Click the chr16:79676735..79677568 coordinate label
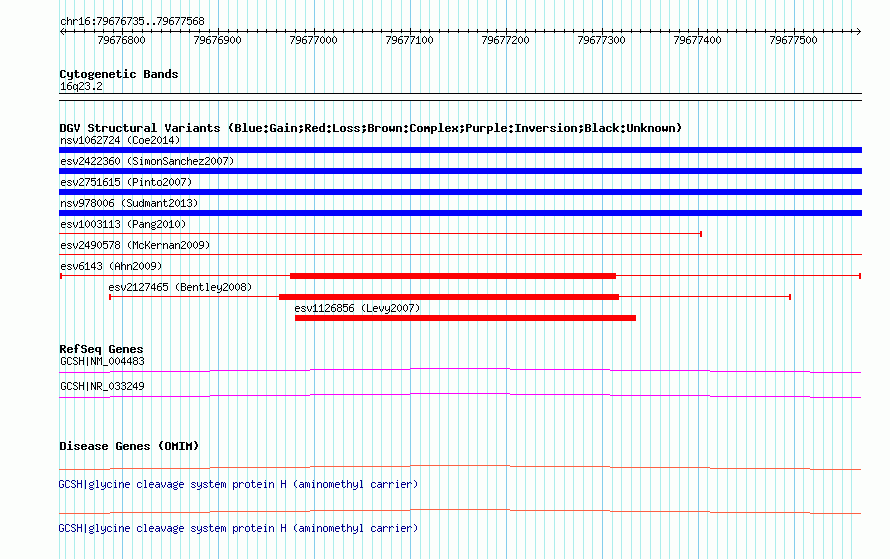Image resolution: width=890 pixels, height=559 pixels. 132,21
